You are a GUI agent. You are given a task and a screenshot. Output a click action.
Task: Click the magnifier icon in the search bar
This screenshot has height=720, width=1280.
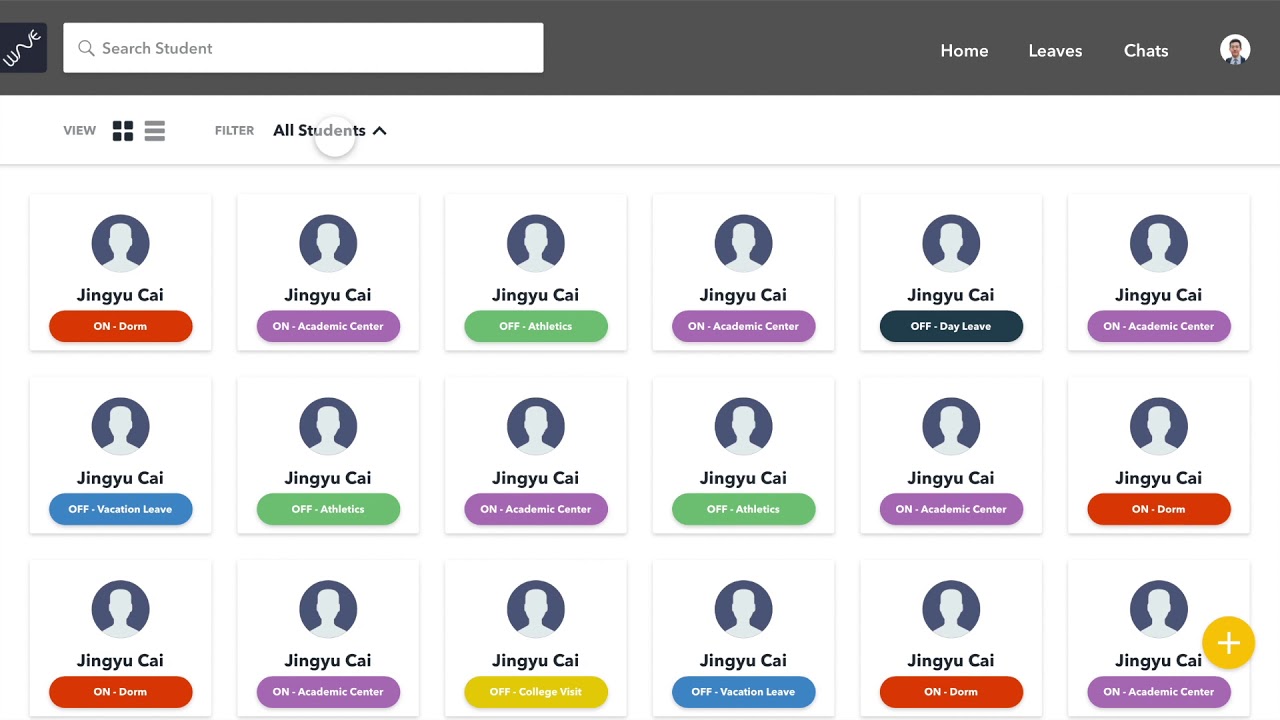coord(86,48)
